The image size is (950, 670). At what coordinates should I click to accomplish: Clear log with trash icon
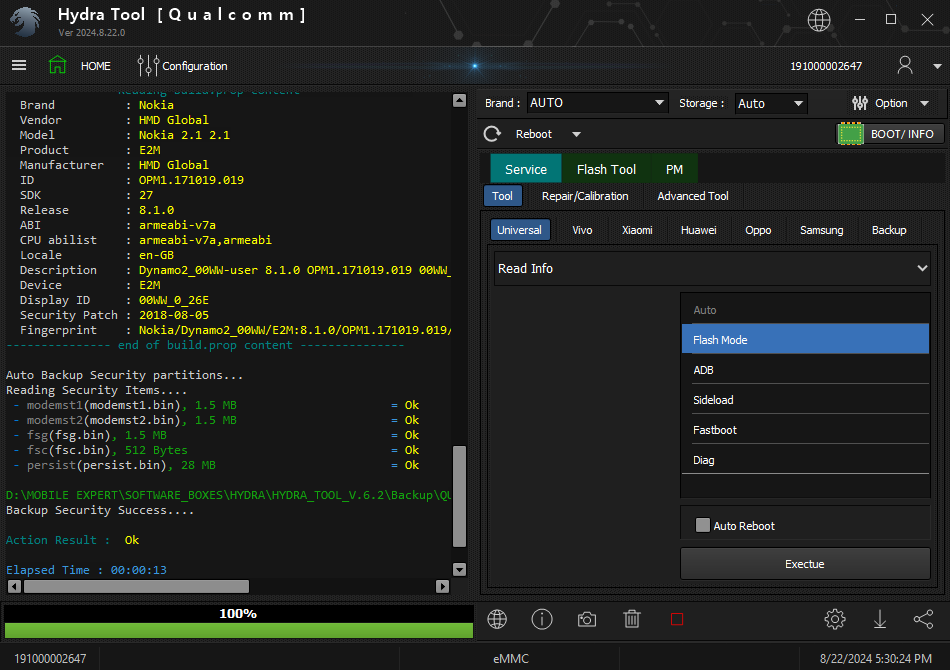[632, 619]
